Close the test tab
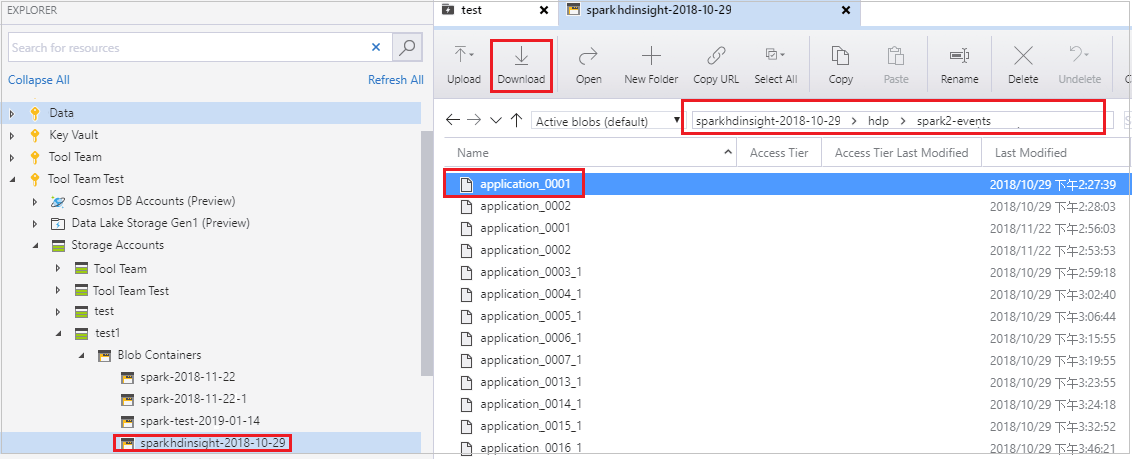Viewport: 1132px width, 459px height. [544, 10]
